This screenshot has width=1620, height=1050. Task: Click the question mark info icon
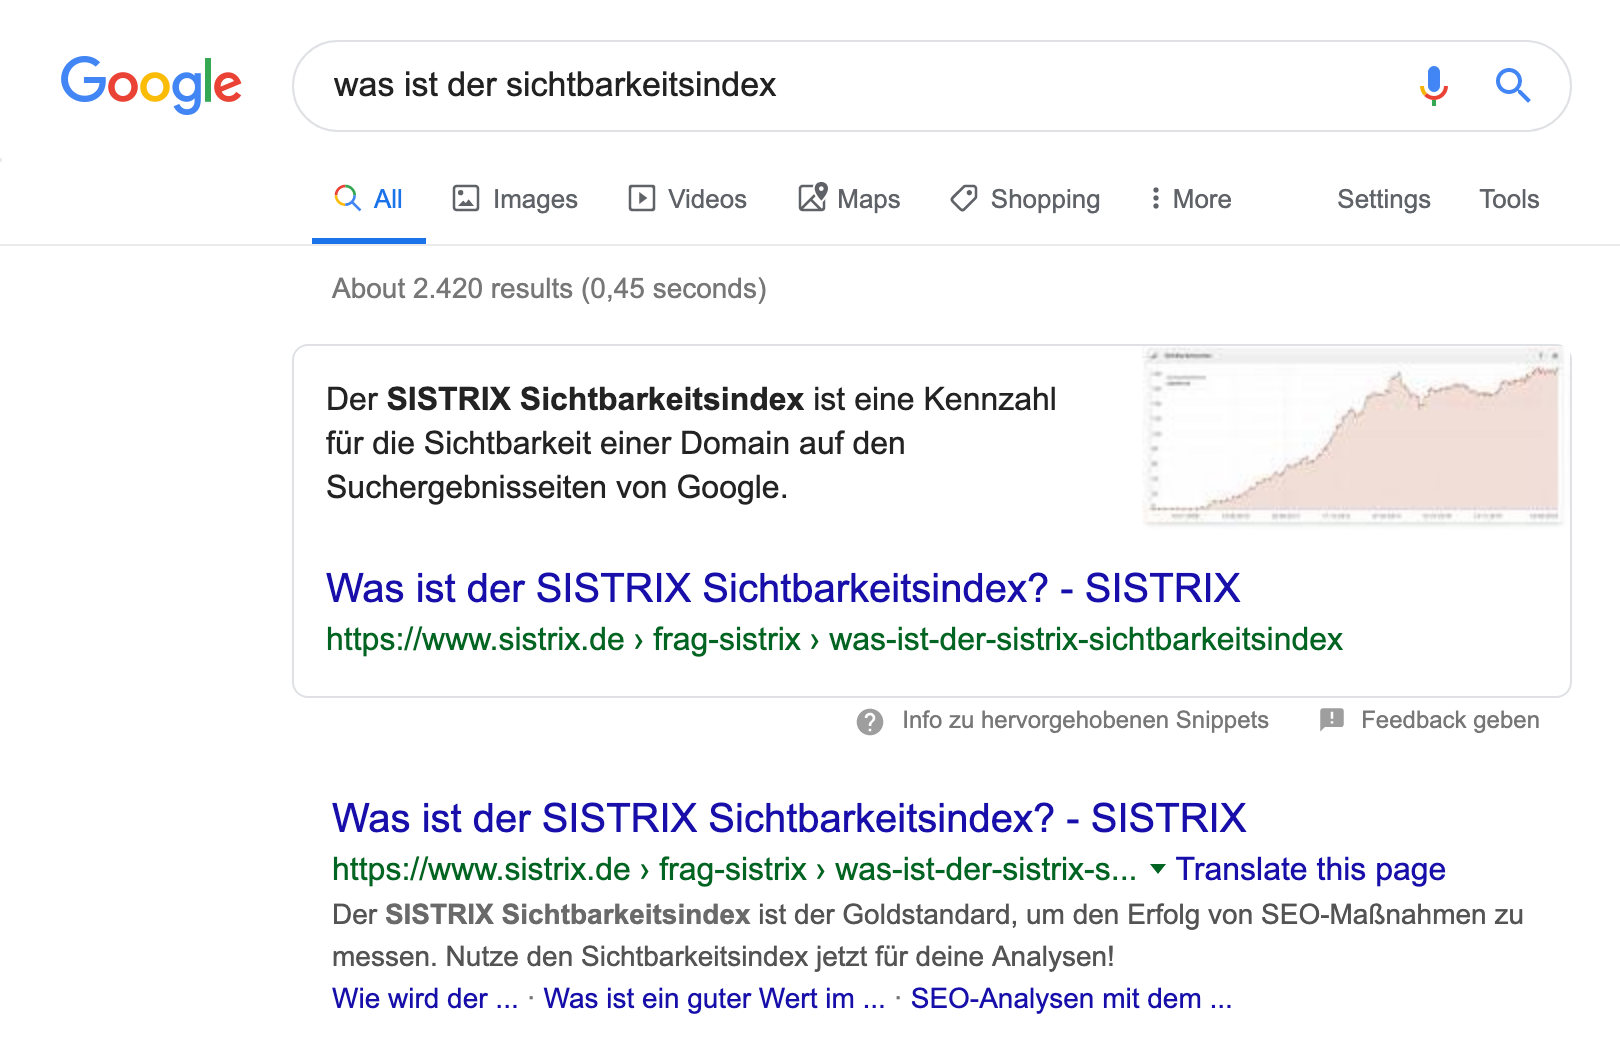tap(870, 721)
